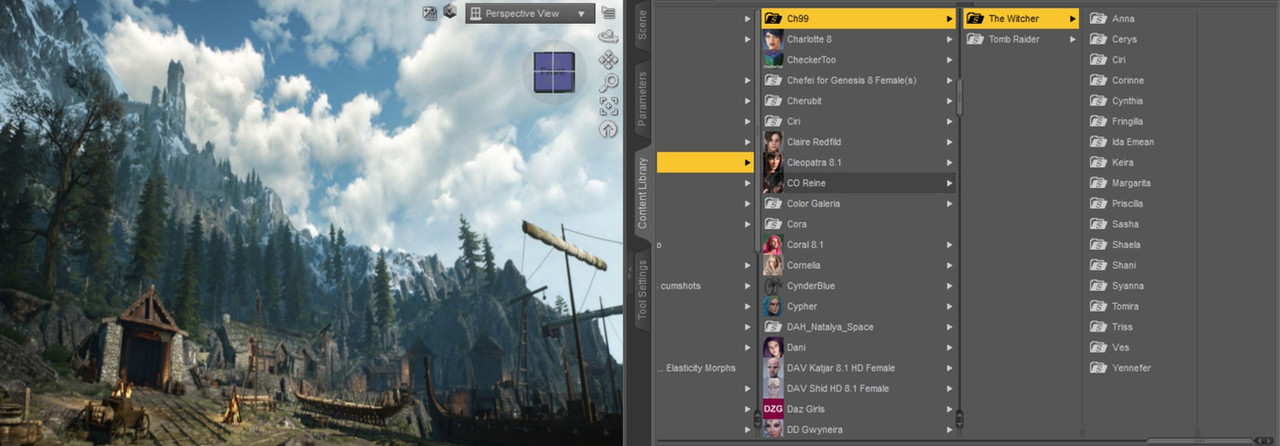Expand the Cypher submenu arrow

949,306
